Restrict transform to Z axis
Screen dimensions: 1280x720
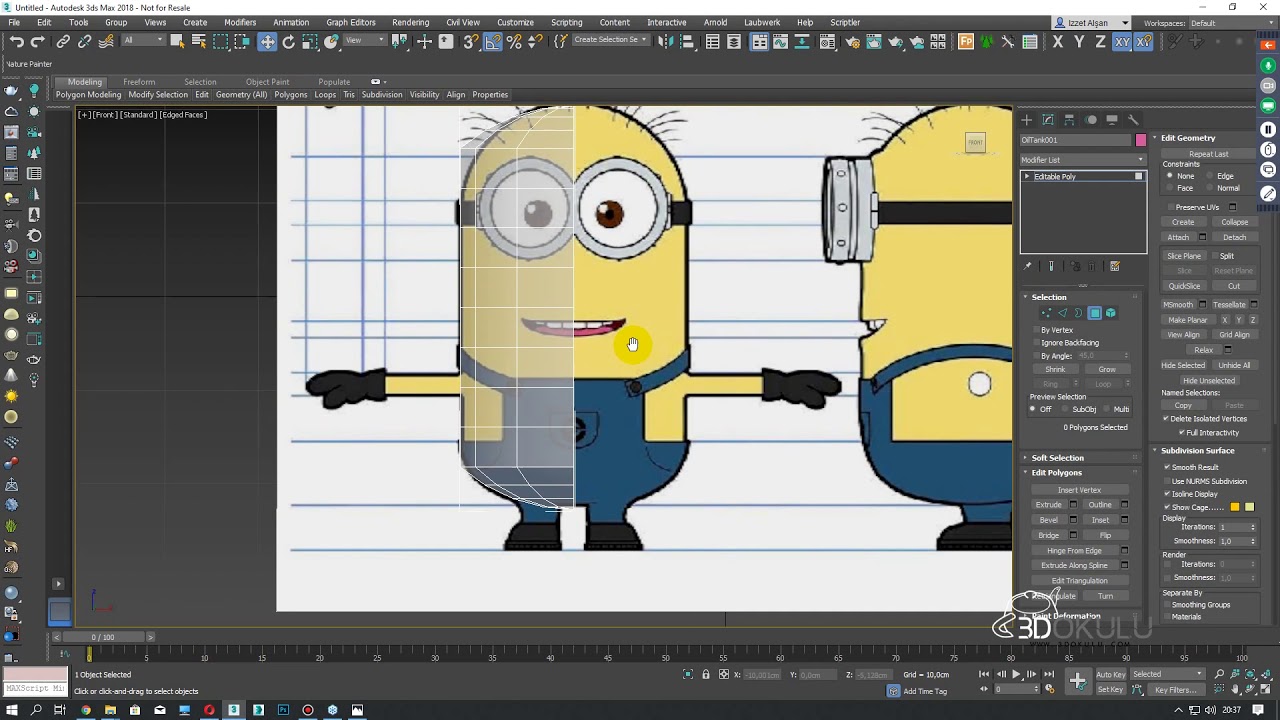[1100, 41]
